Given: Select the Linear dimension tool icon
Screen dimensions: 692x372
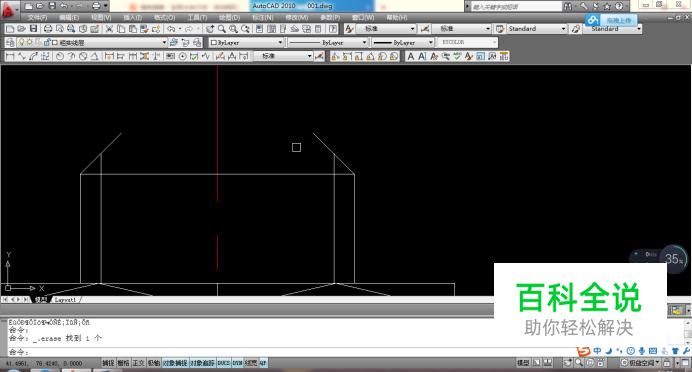Looking at the screenshot, I should (10, 56).
